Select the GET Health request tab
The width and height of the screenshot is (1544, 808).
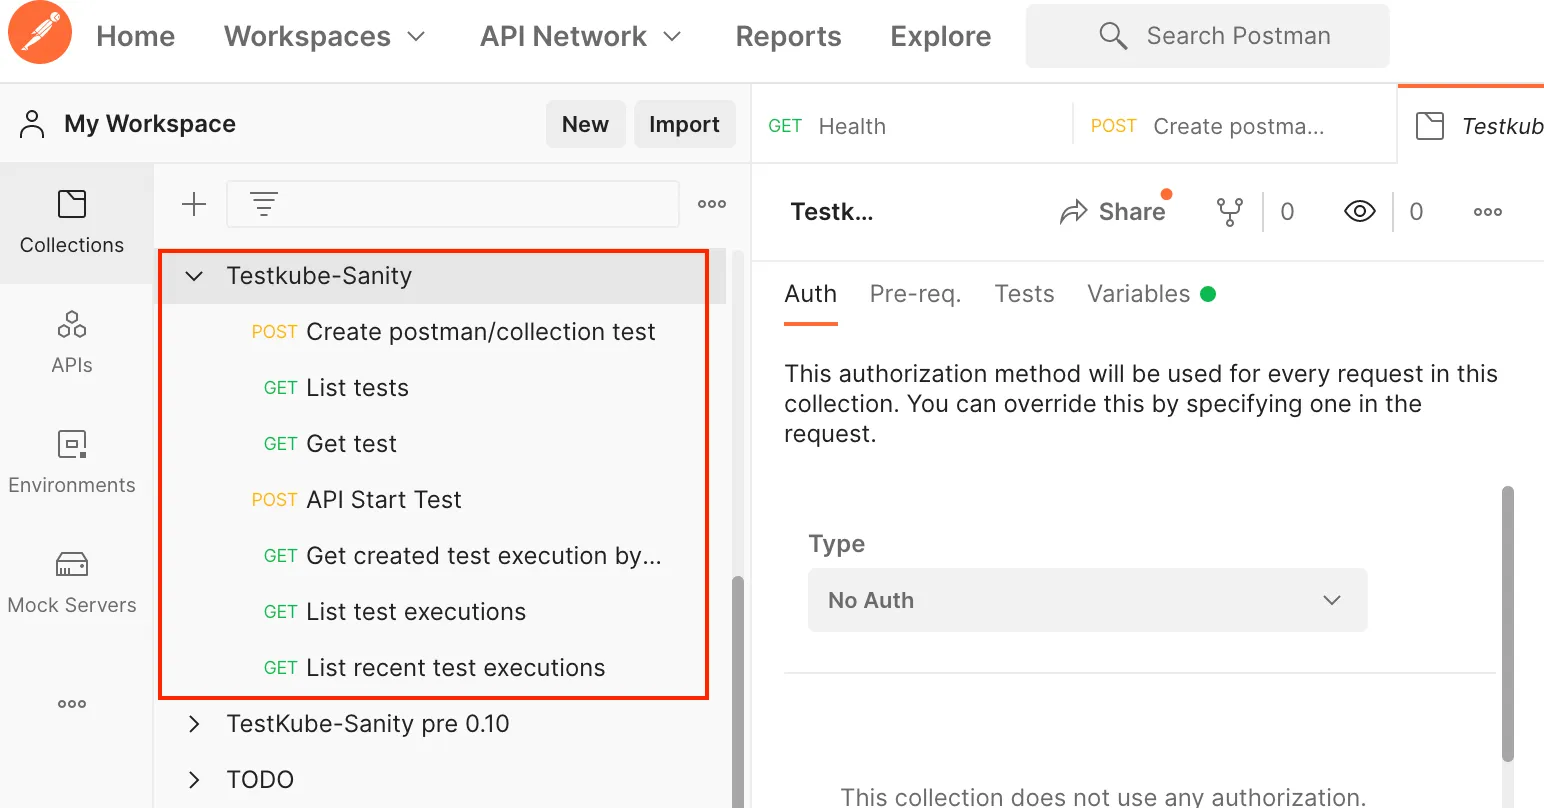(x=851, y=125)
